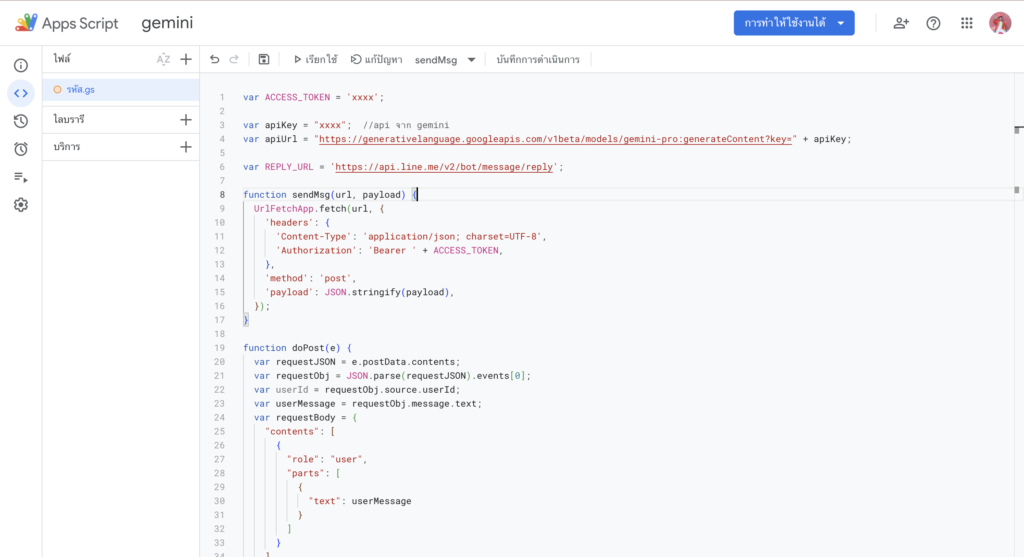Image resolution: width=1024 pixels, height=557 pixels.
Task: Open project history icon in sidebar
Action: (21, 121)
